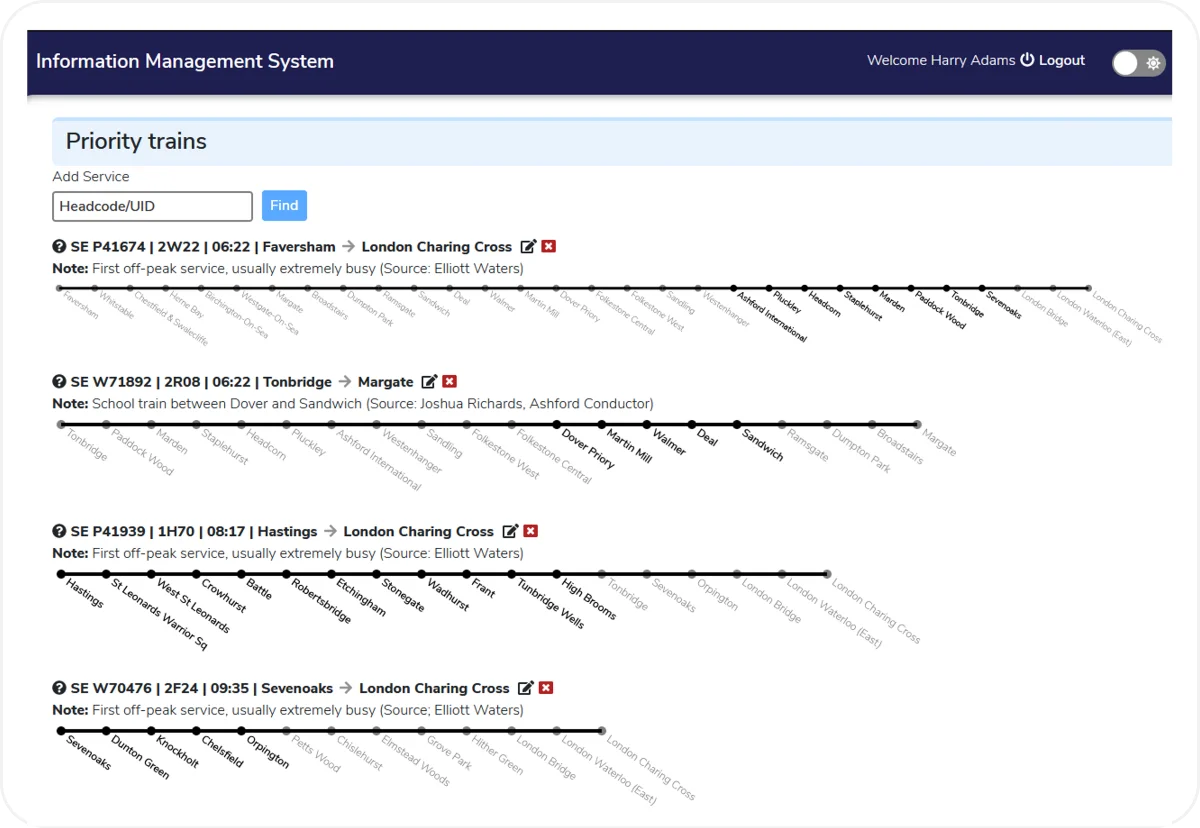The width and height of the screenshot is (1200, 828).
Task: Select the Petts Wood stop on 2F24 line
Action: coord(286,731)
